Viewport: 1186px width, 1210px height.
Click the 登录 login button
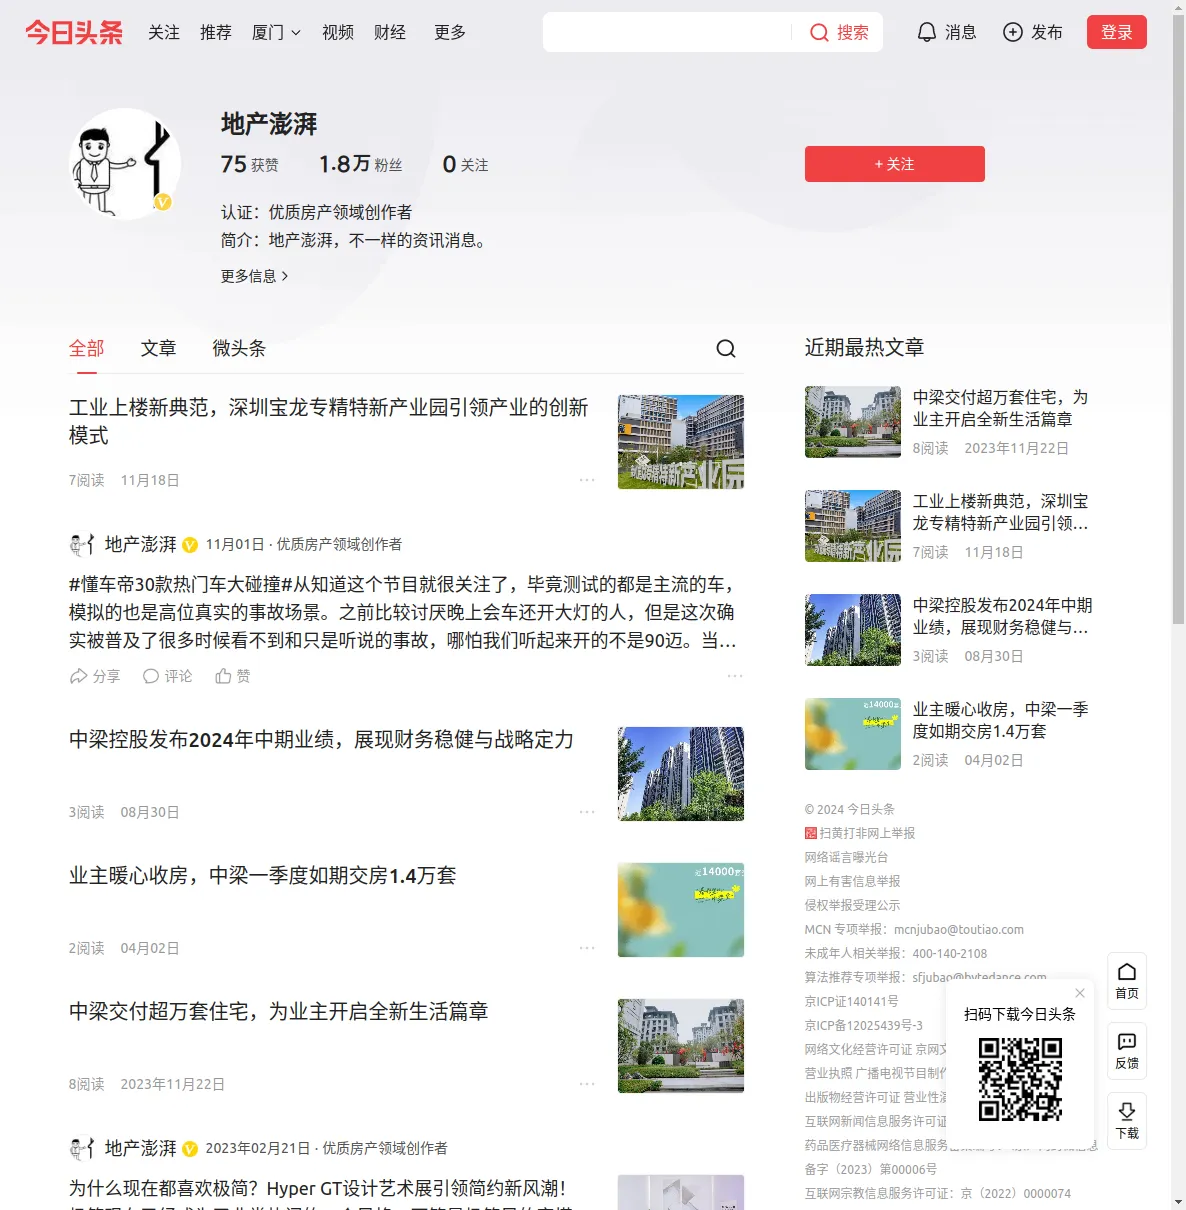1117,32
